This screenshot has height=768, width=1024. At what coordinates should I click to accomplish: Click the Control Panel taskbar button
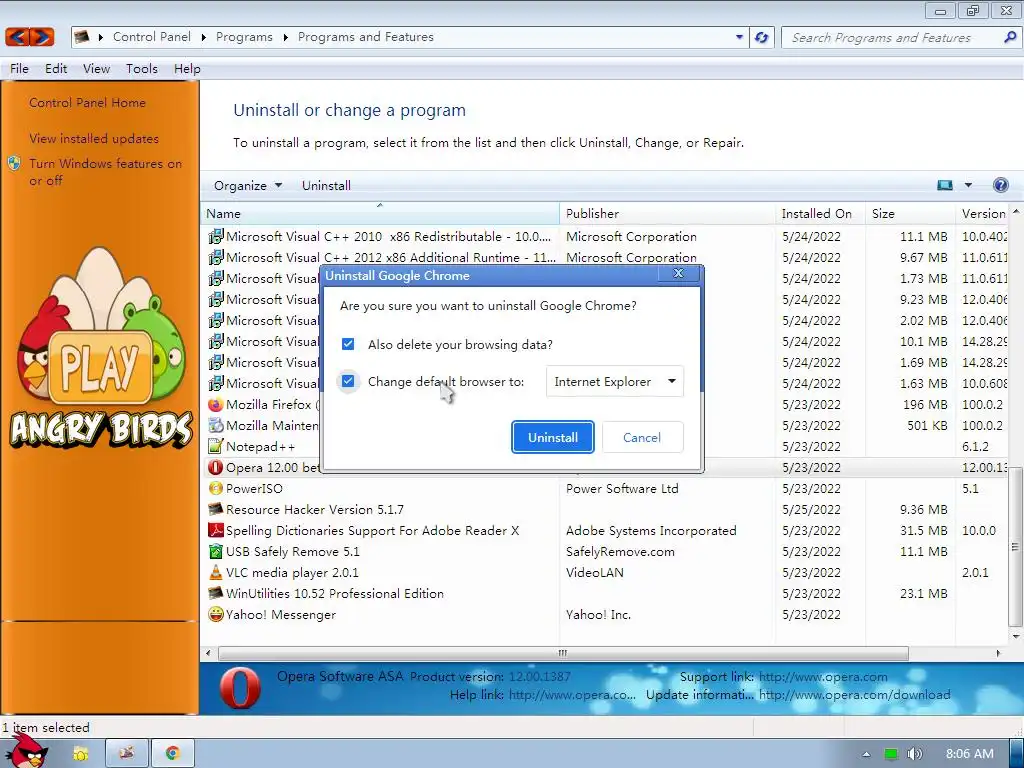(x=127, y=754)
